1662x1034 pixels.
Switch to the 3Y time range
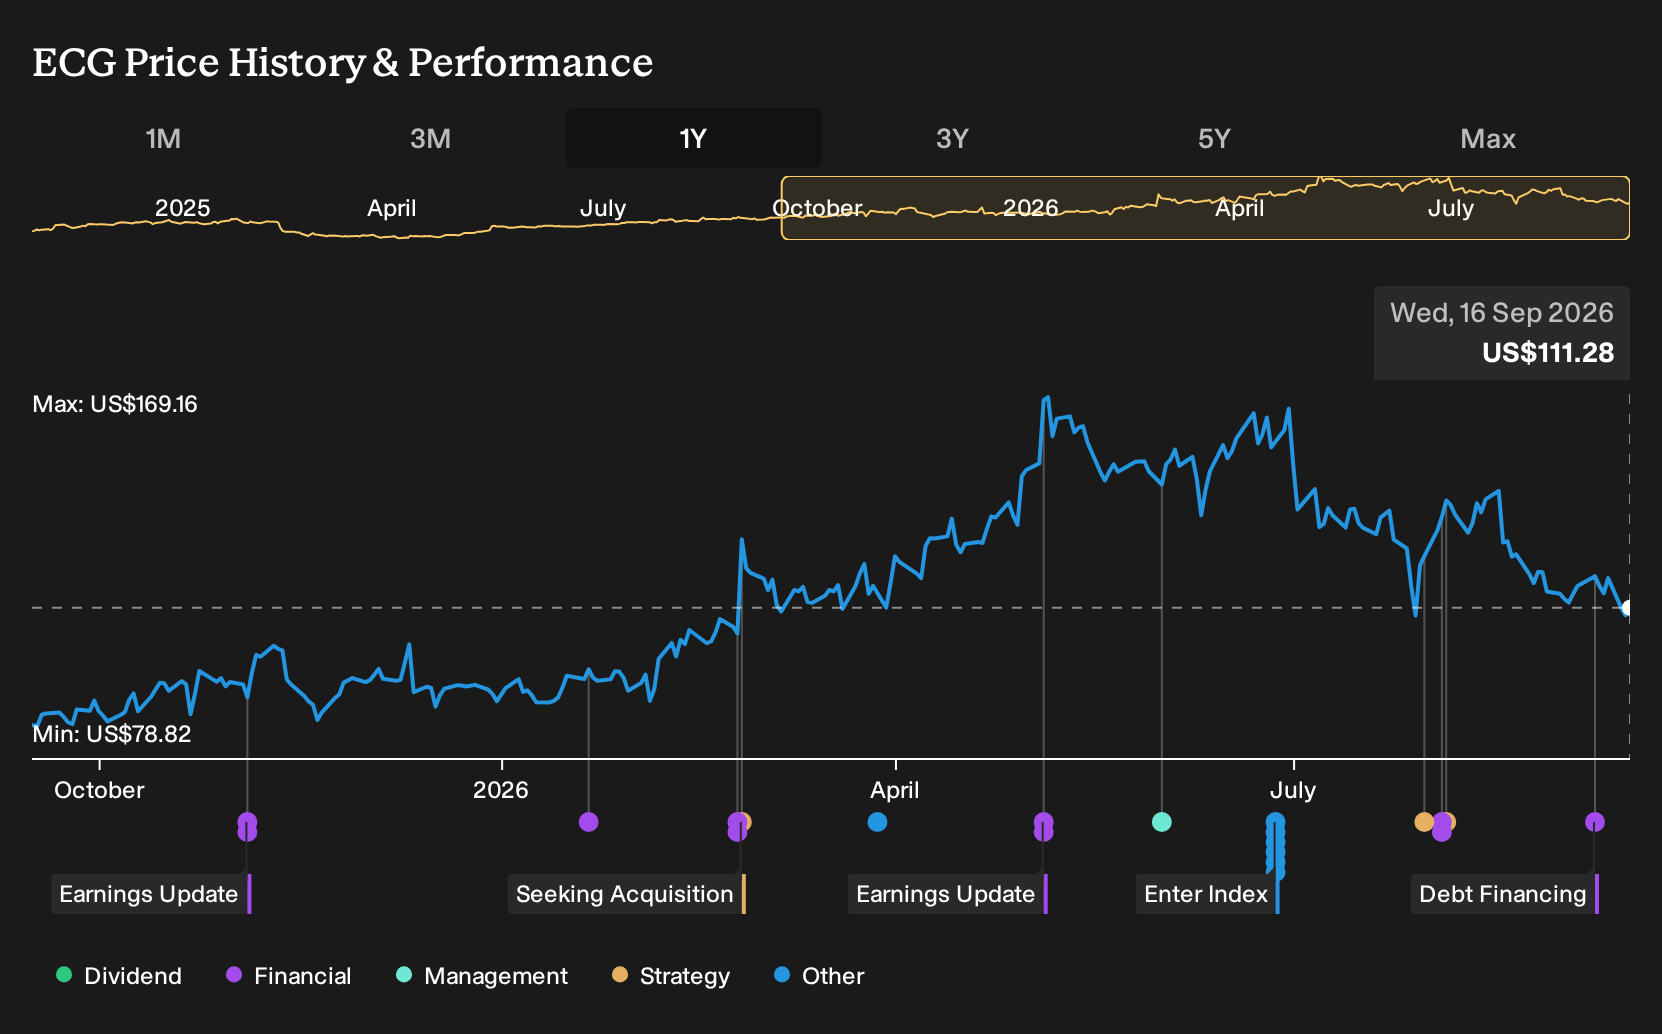pyautogui.click(x=952, y=138)
